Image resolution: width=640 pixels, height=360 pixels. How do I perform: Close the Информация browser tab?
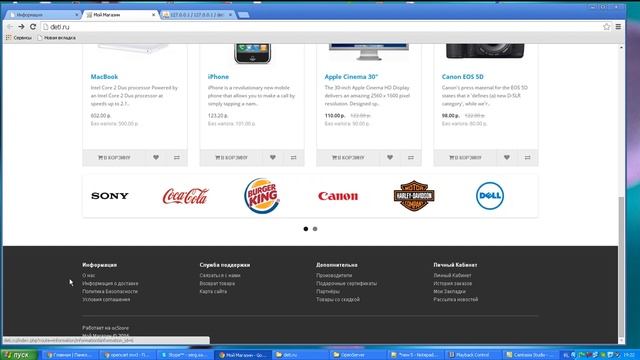click(77, 15)
